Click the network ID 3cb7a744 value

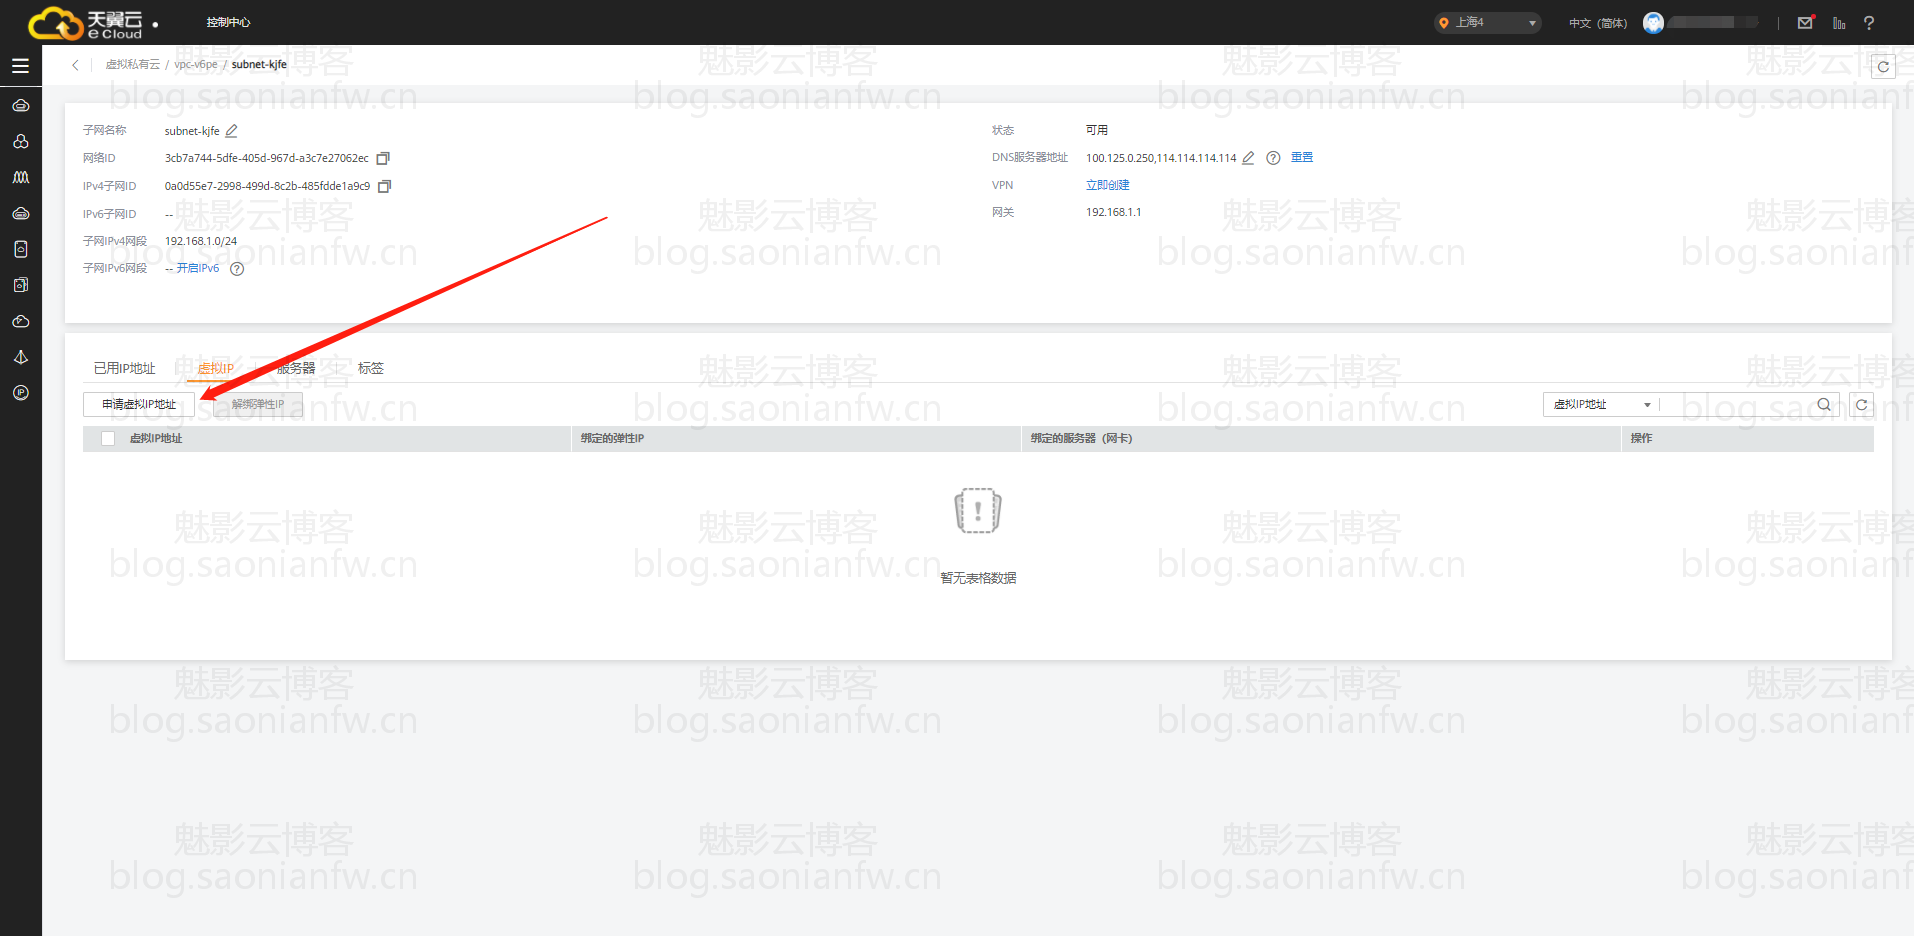coord(267,159)
